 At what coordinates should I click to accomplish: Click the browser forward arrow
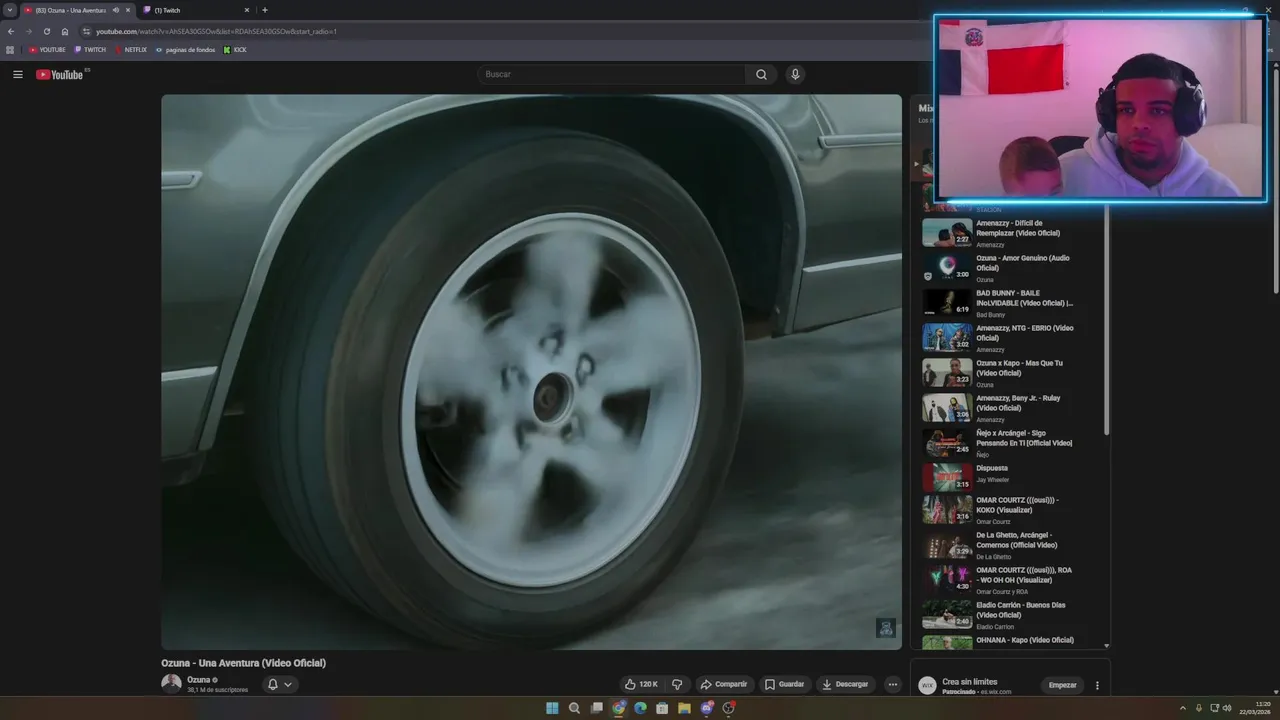click(29, 31)
